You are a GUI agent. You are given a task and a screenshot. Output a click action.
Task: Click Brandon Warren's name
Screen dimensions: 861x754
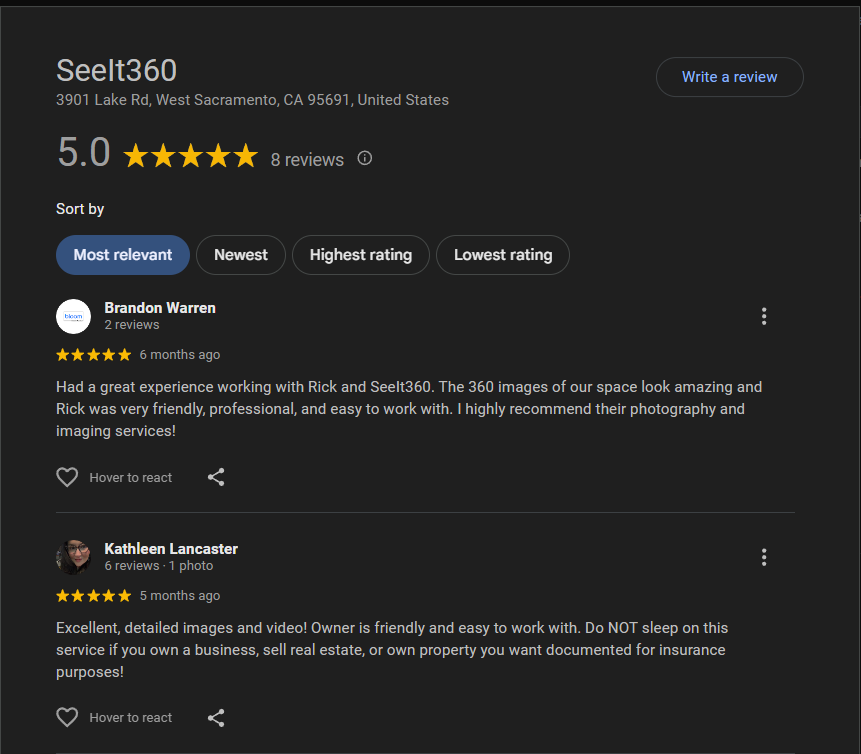pos(160,308)
